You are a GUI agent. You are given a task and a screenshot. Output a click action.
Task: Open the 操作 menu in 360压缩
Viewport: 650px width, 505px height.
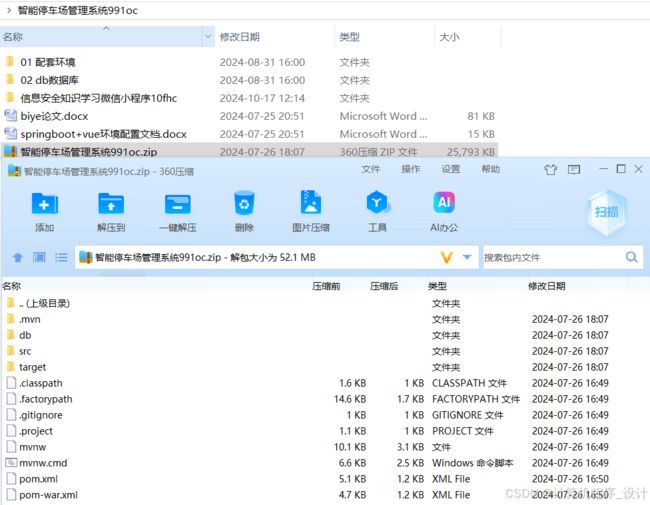click(x=410, y=169)
